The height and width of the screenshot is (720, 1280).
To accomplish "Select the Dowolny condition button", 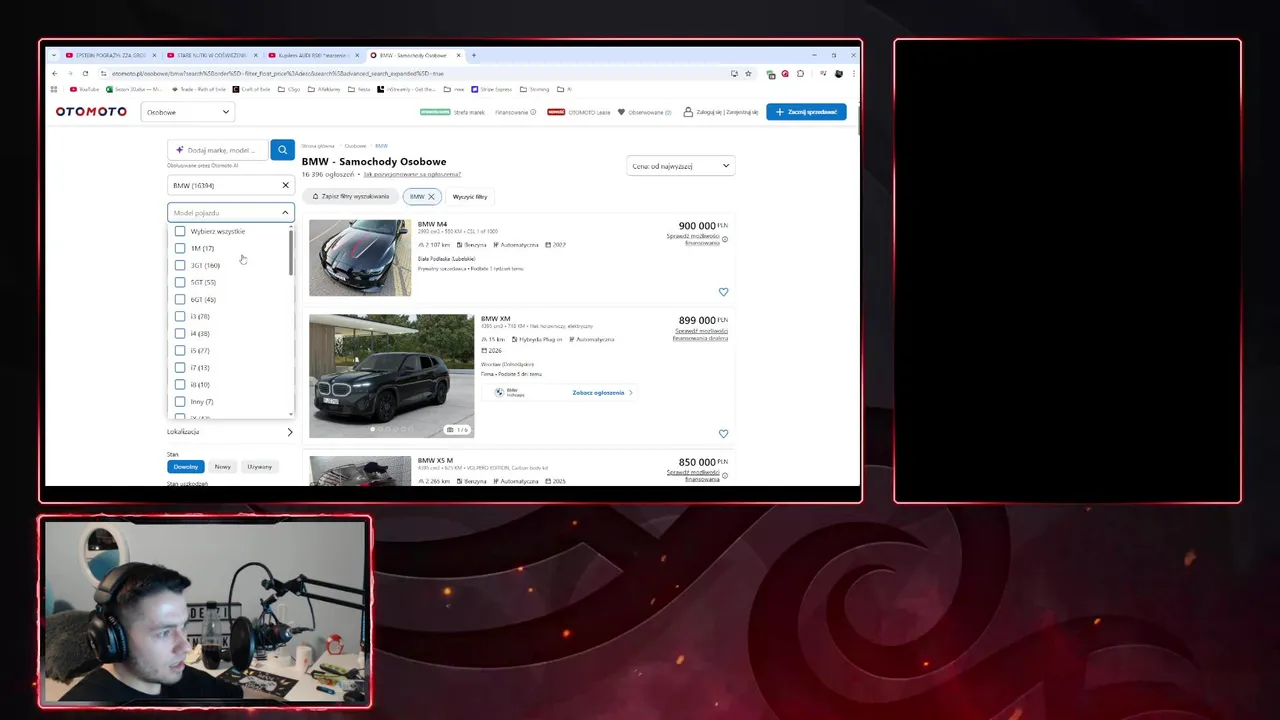I will [x=186, y=467].
